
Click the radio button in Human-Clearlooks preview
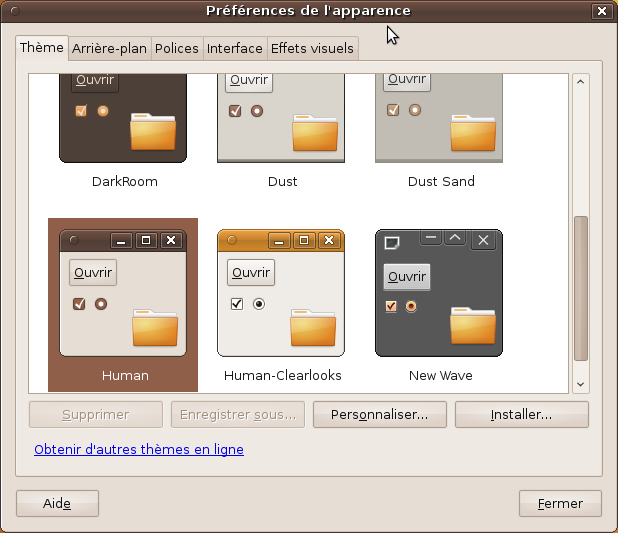[259, 304]
